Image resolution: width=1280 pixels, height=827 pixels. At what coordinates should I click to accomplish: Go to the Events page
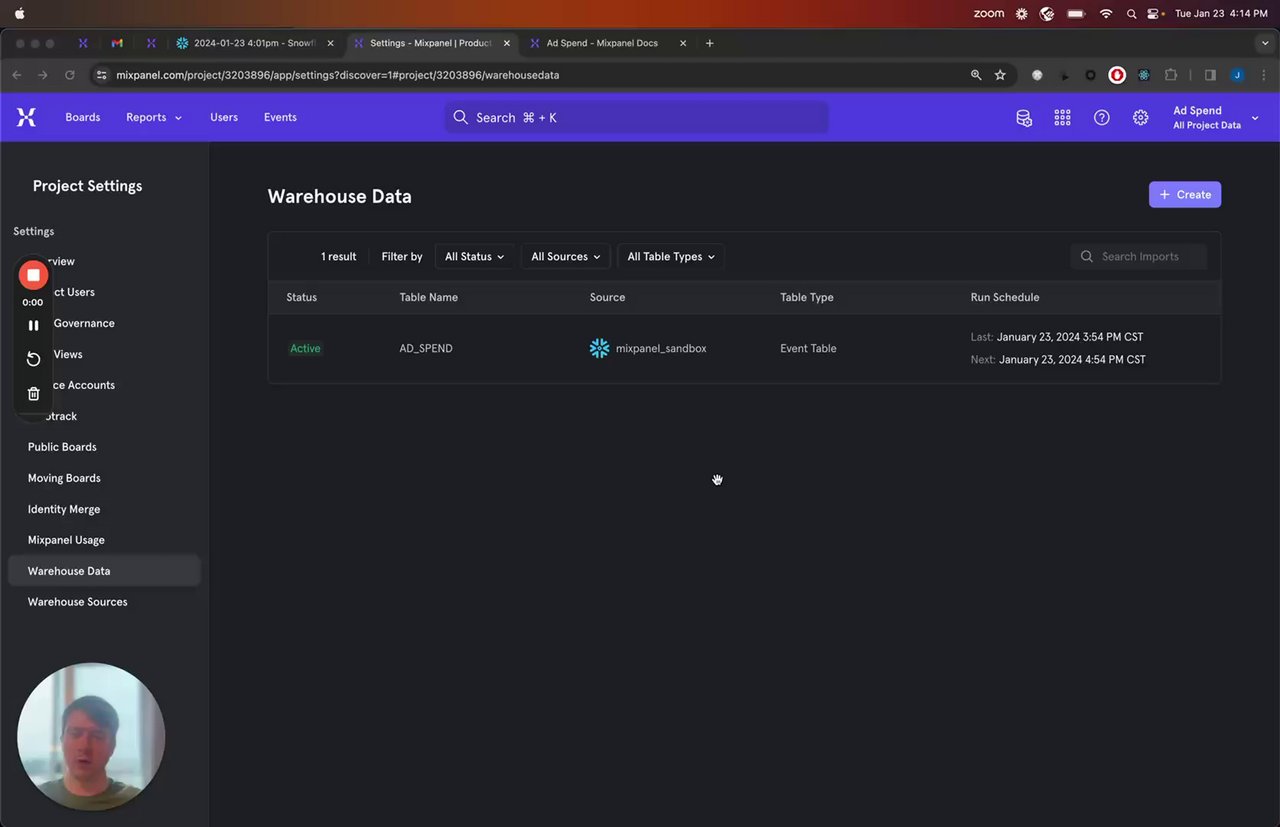coord(280,117)
